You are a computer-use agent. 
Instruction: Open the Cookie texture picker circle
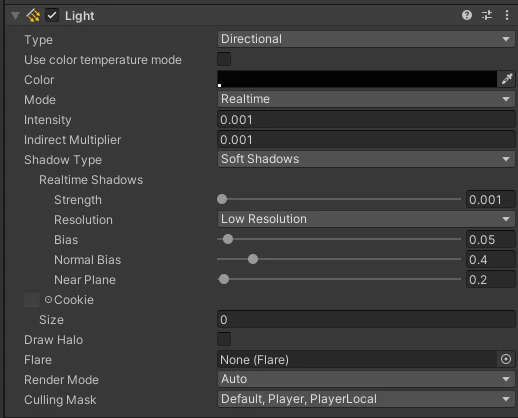tap(48, 299)
